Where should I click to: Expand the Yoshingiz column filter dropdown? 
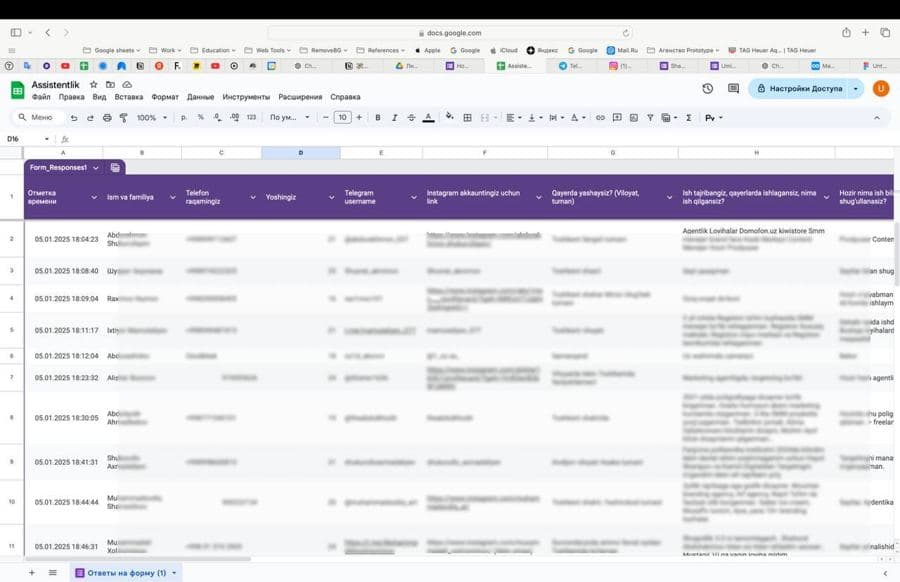[331, 197]
